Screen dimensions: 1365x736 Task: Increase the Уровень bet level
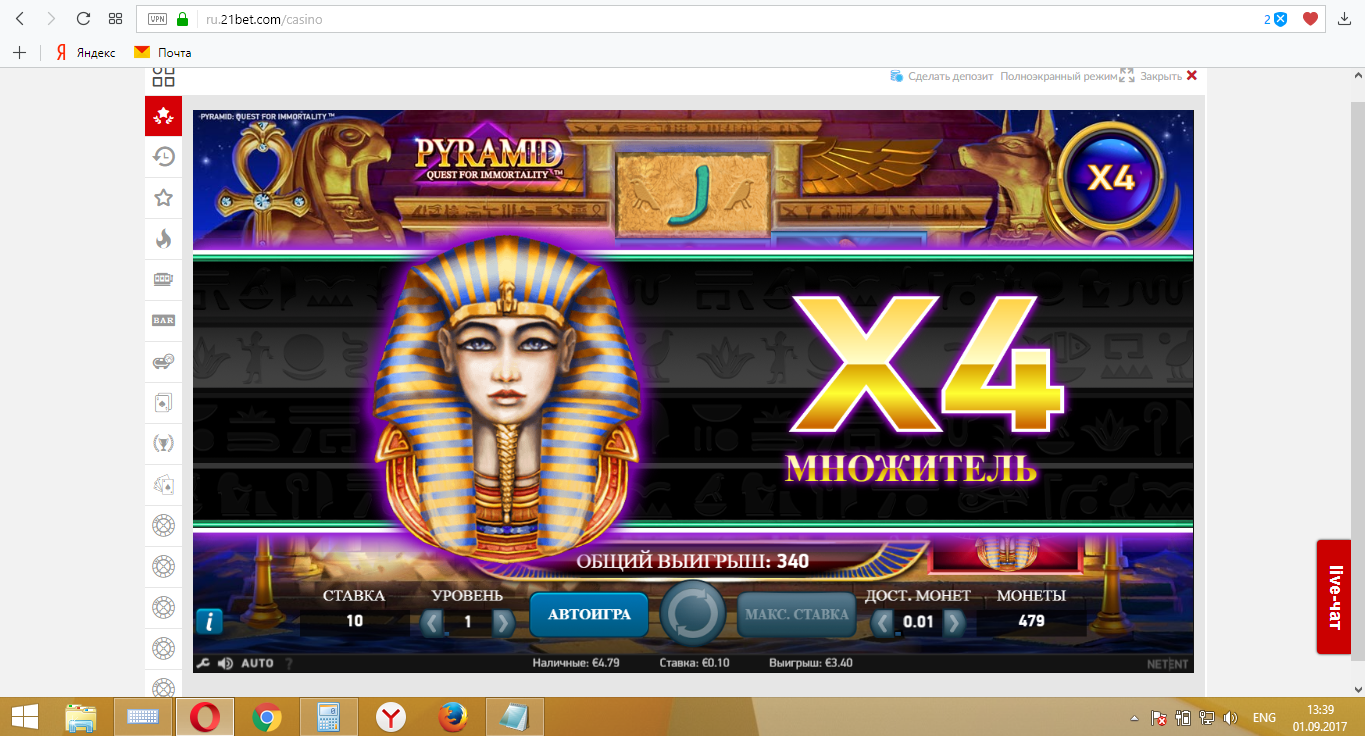coord(503,623)
